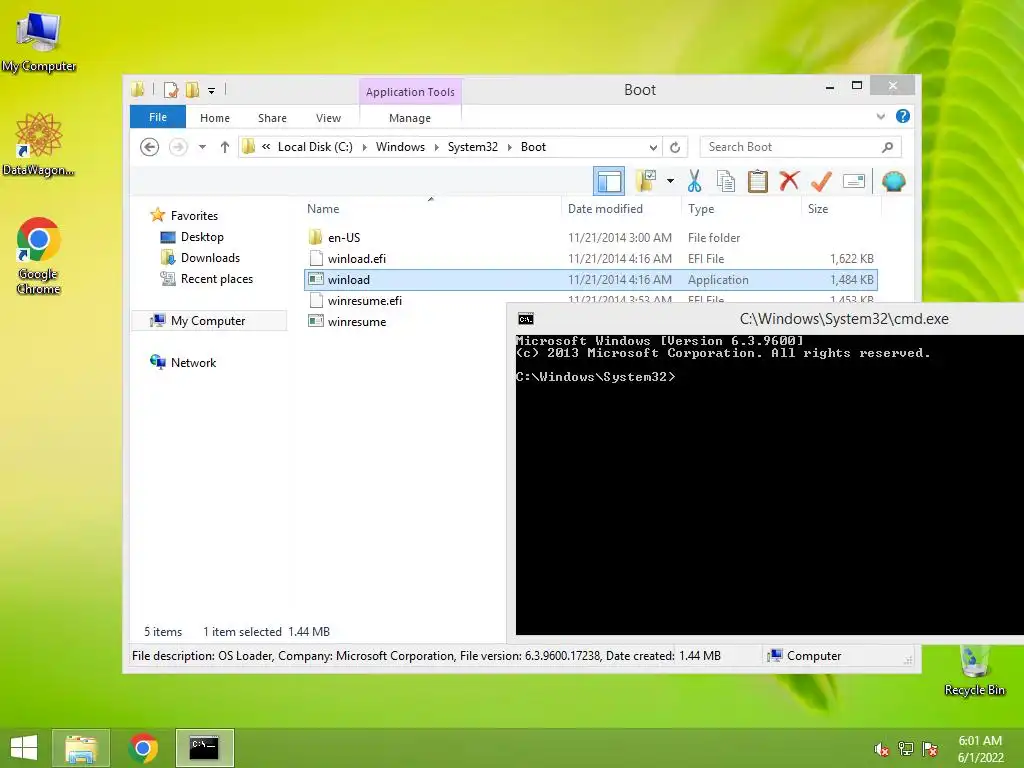Viewport: 1024px width, 768px height.
Task: Click Windows in the address path
Action: click(x=400, y=147)
